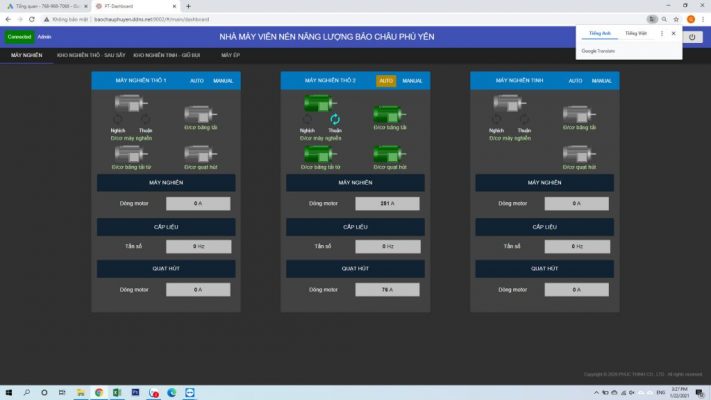The height and width of the screenshot is (400, 711).
Task: Click the Thuận rotation icon in Máy Nghiền Thô 2
Action: (335, 120)
